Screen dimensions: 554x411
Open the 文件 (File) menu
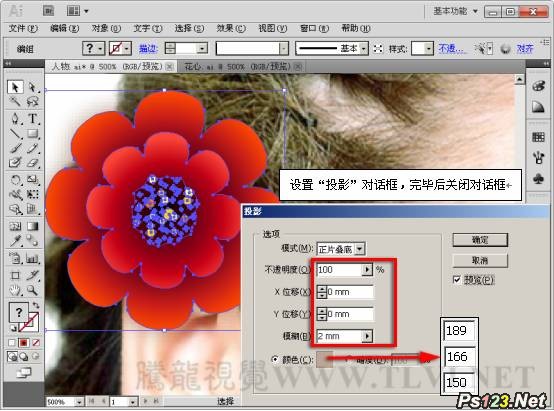pos(23,28)
